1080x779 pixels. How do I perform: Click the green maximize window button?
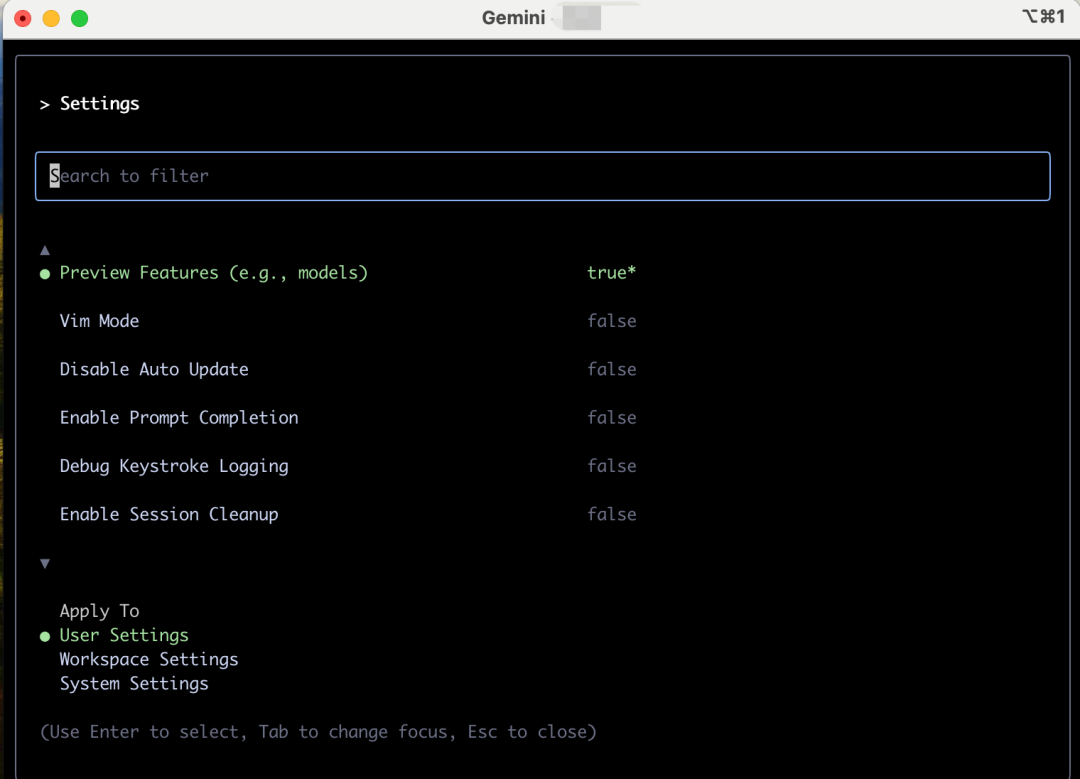coord(79,18)
